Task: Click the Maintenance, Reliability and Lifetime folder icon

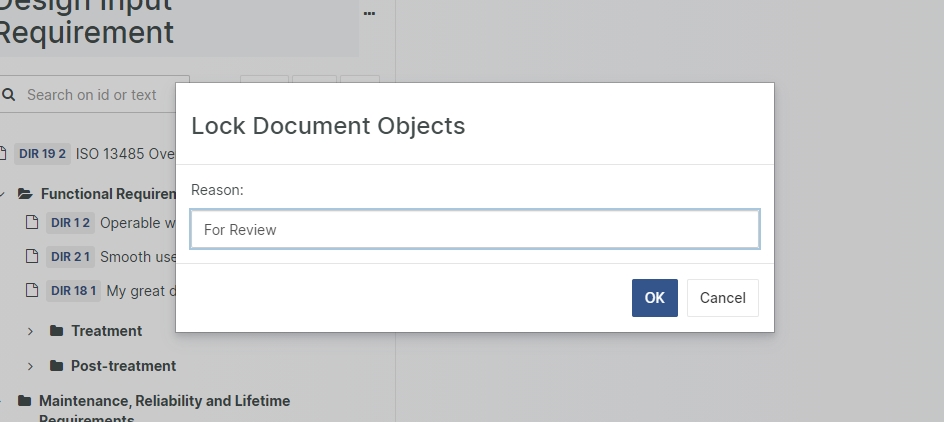Action: [25, 401]
